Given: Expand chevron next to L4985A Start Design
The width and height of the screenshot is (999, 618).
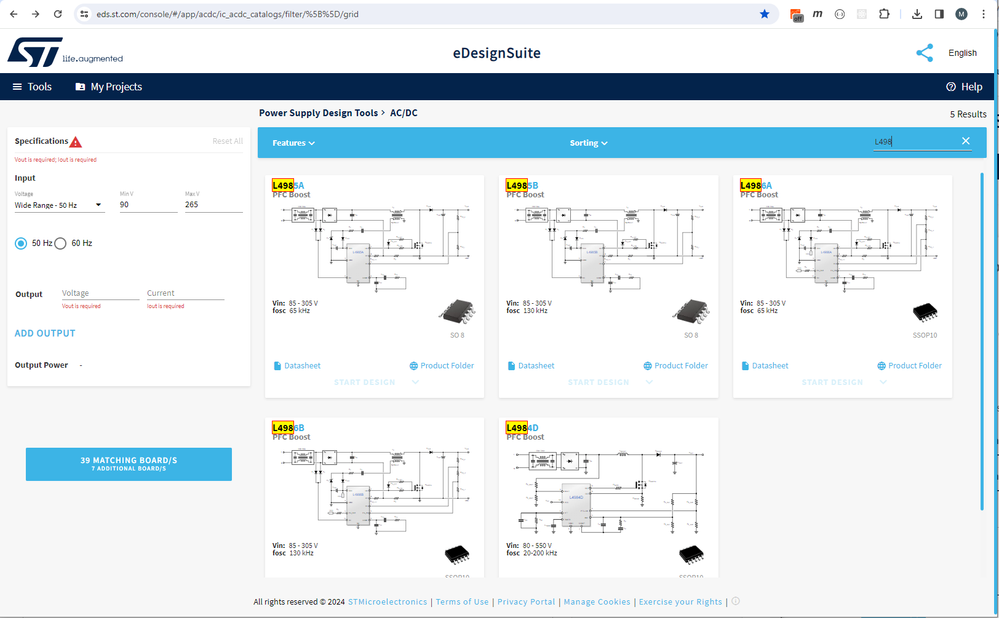Looking at the screenshot, I should 415,382.
